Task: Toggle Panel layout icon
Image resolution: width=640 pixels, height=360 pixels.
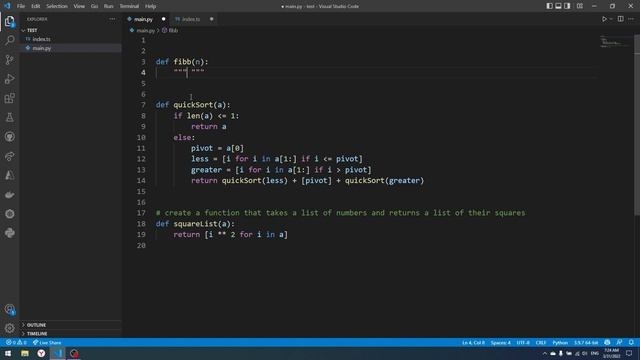Action: [x=558, y=6]
